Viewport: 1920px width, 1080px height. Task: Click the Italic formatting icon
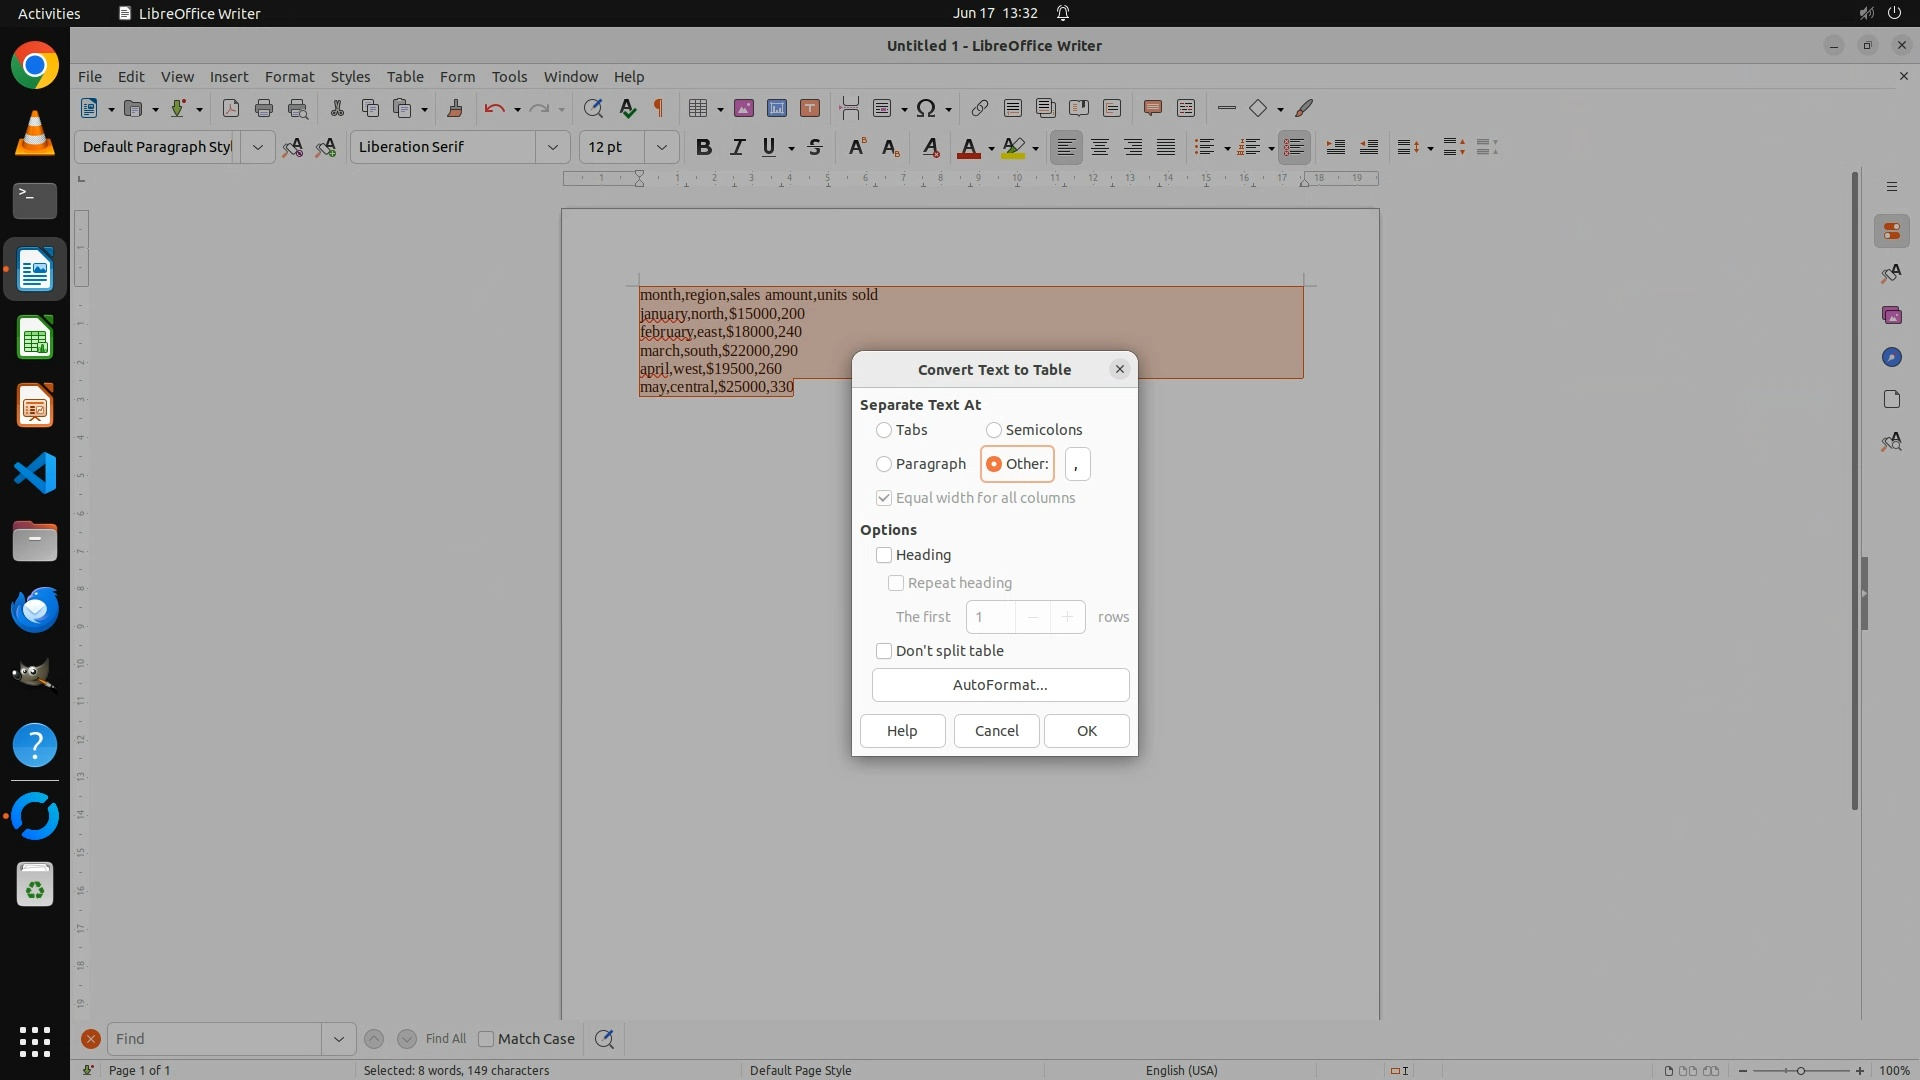737,147
